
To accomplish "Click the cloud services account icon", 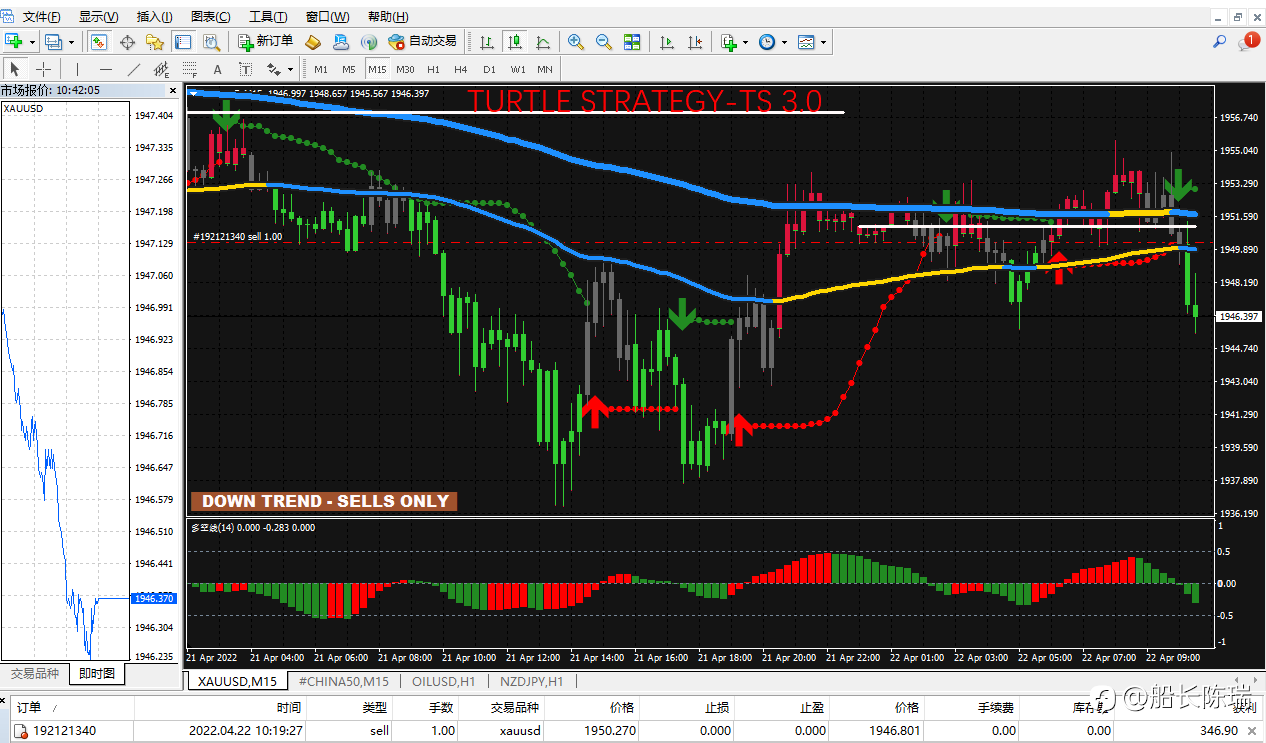I will coord(341,41).
